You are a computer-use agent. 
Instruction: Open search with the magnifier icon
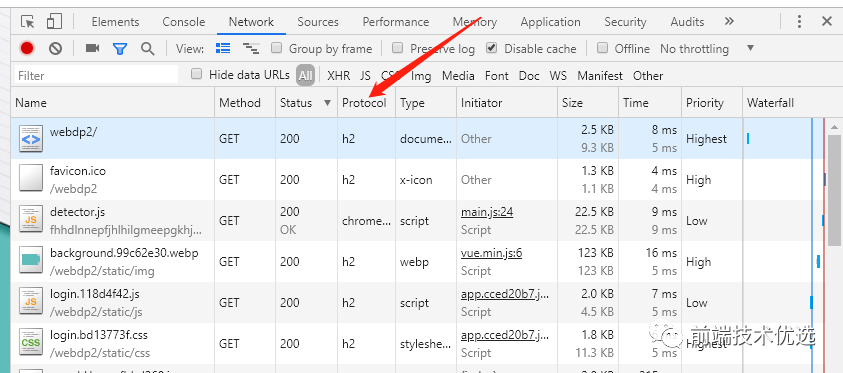pyautogui.click(x=147, y=48)
